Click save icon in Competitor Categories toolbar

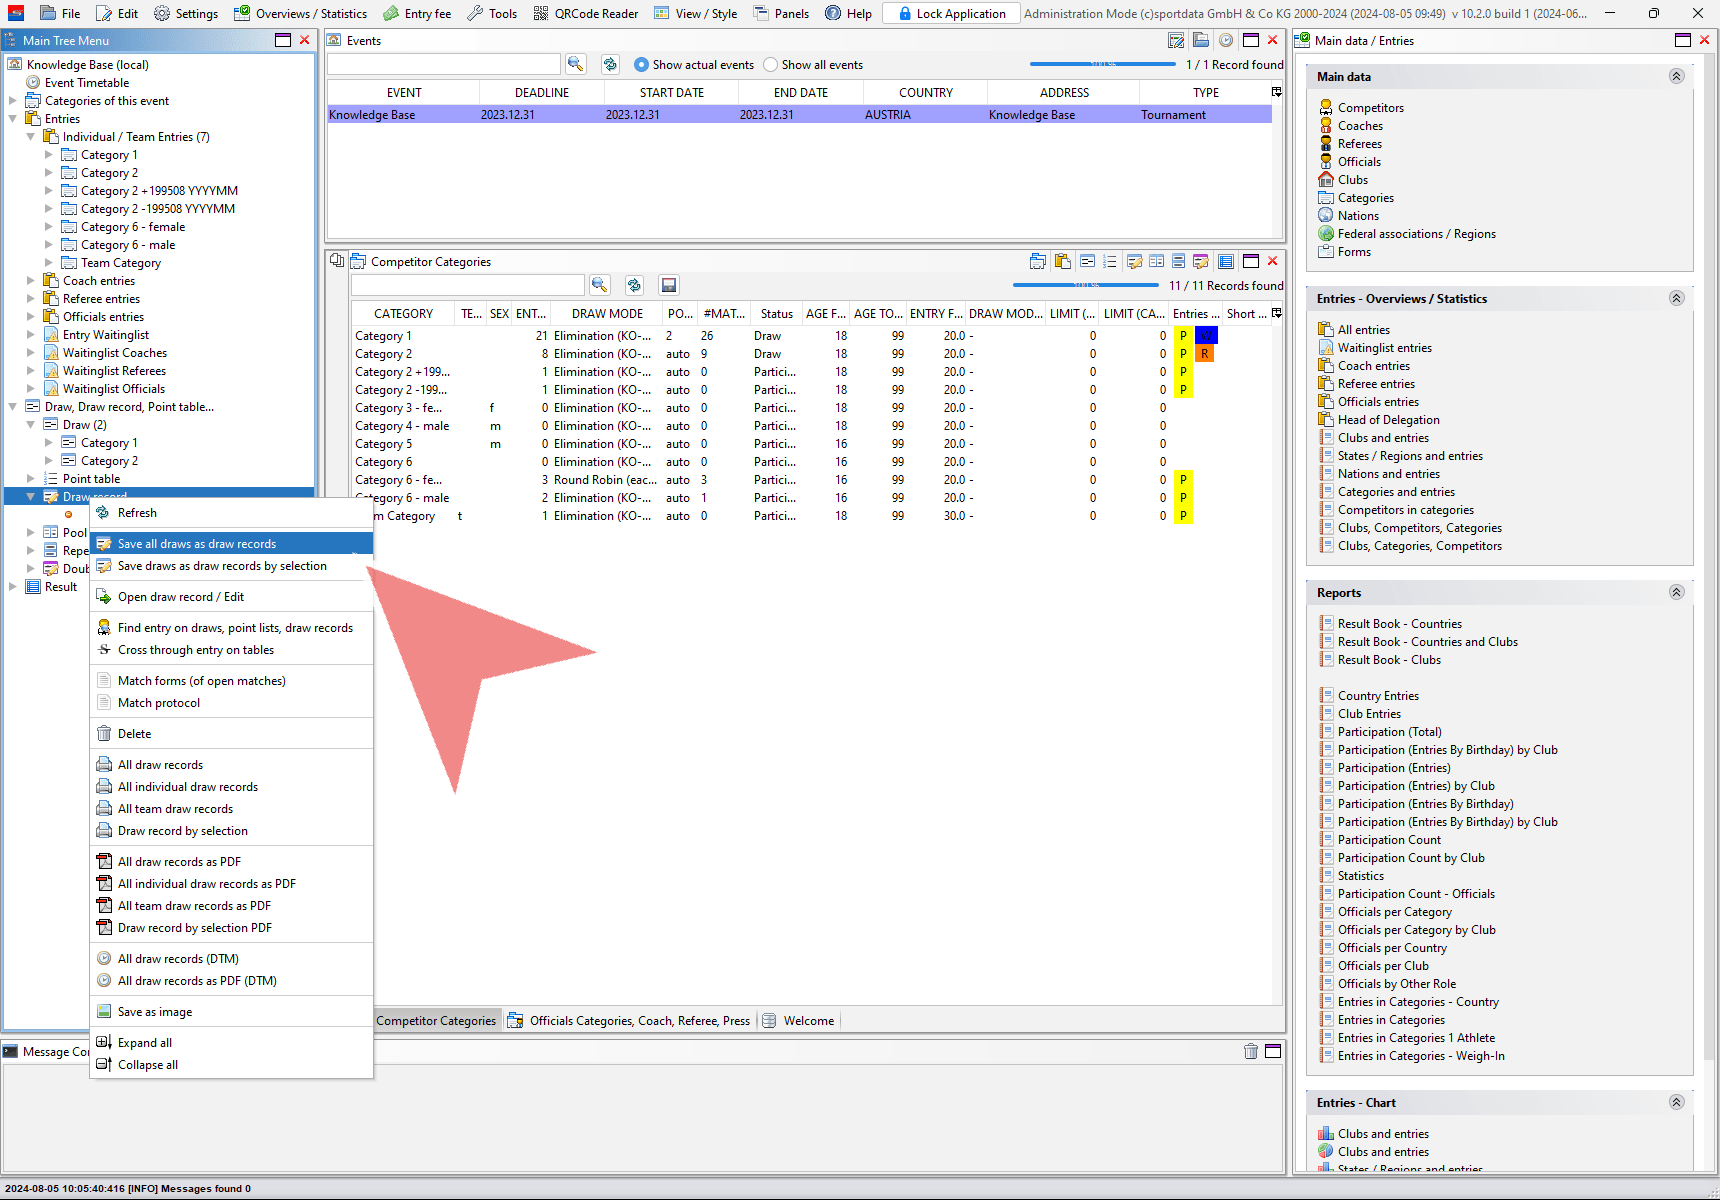669,285
